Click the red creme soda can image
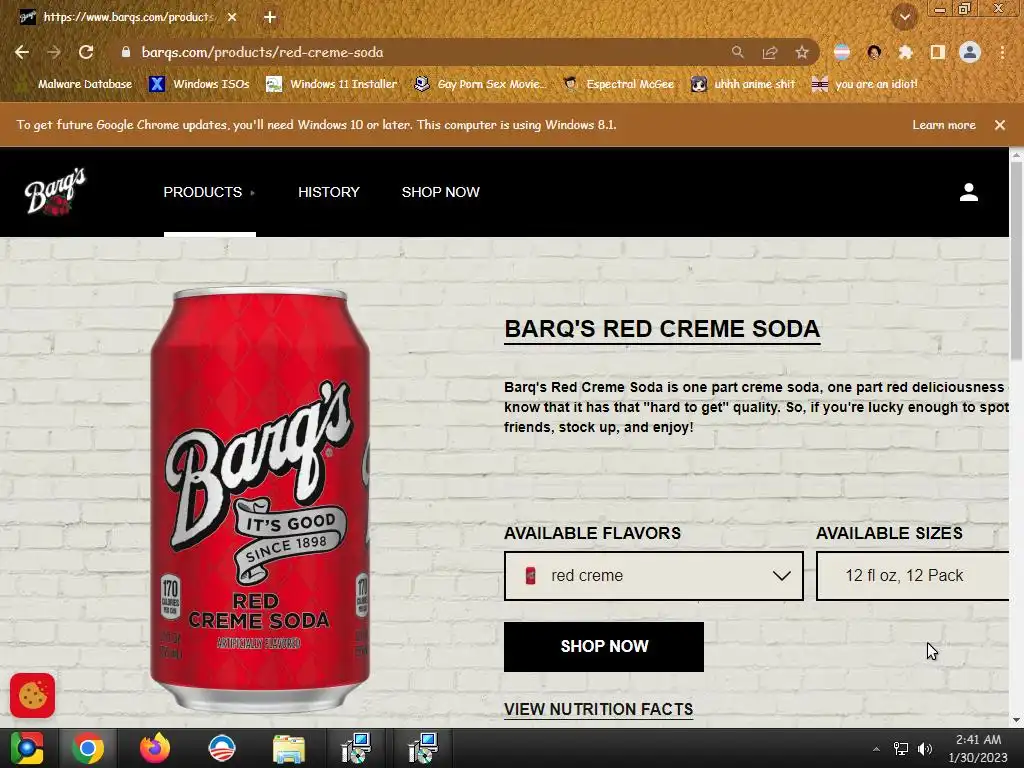Screen dimensions: 1024x768 click(260, 500)
